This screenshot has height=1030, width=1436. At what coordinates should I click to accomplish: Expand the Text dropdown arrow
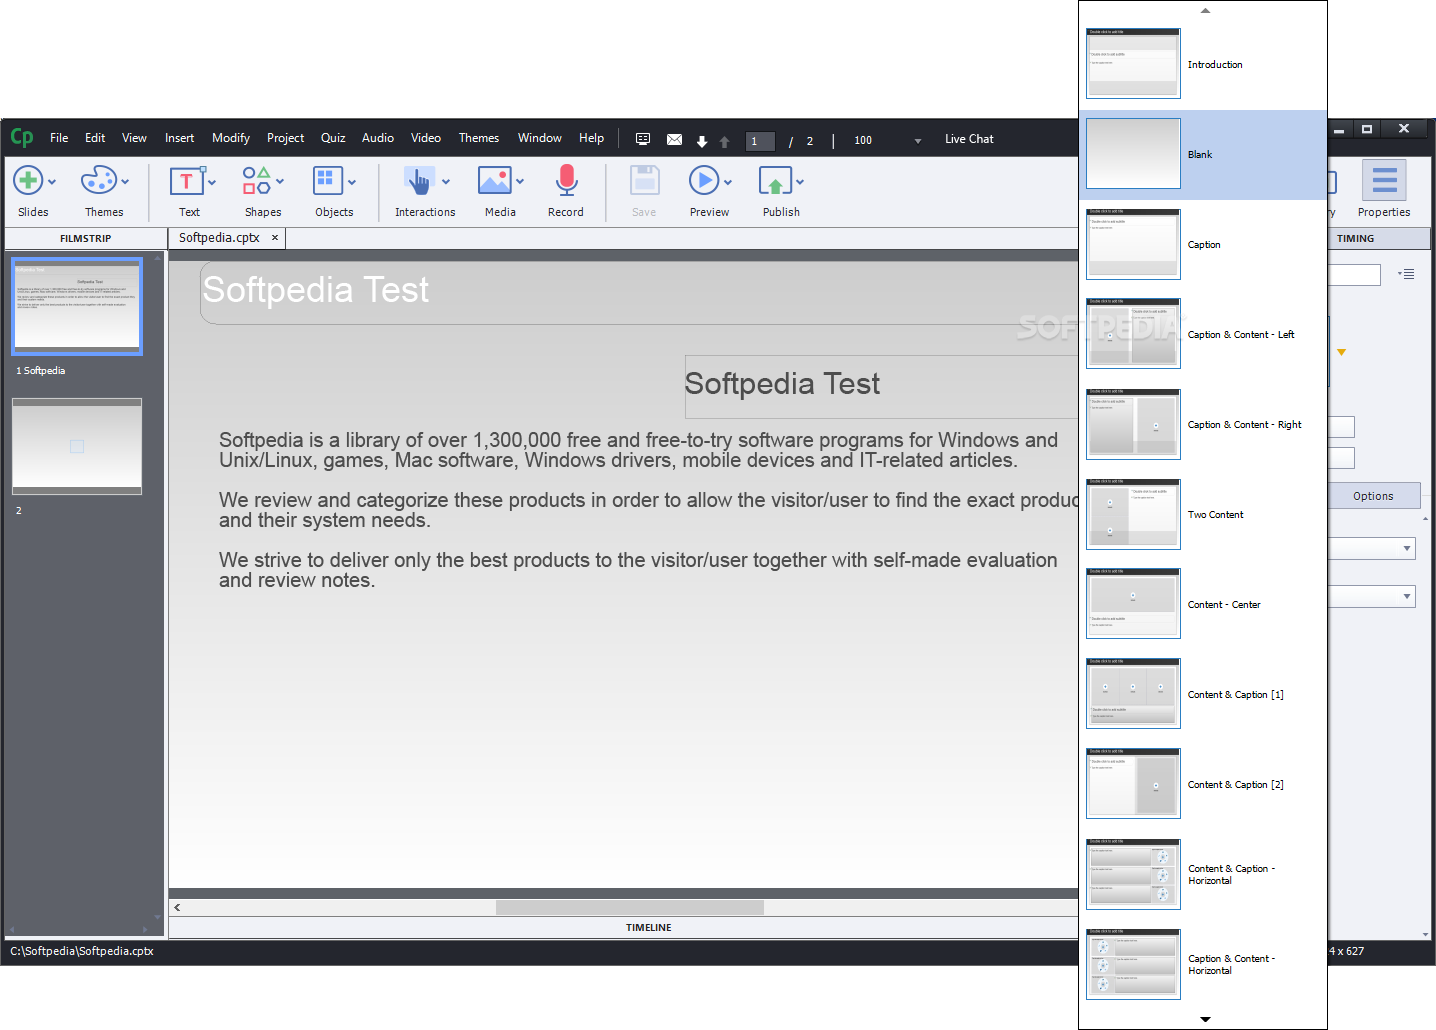(x=212, y=182)
